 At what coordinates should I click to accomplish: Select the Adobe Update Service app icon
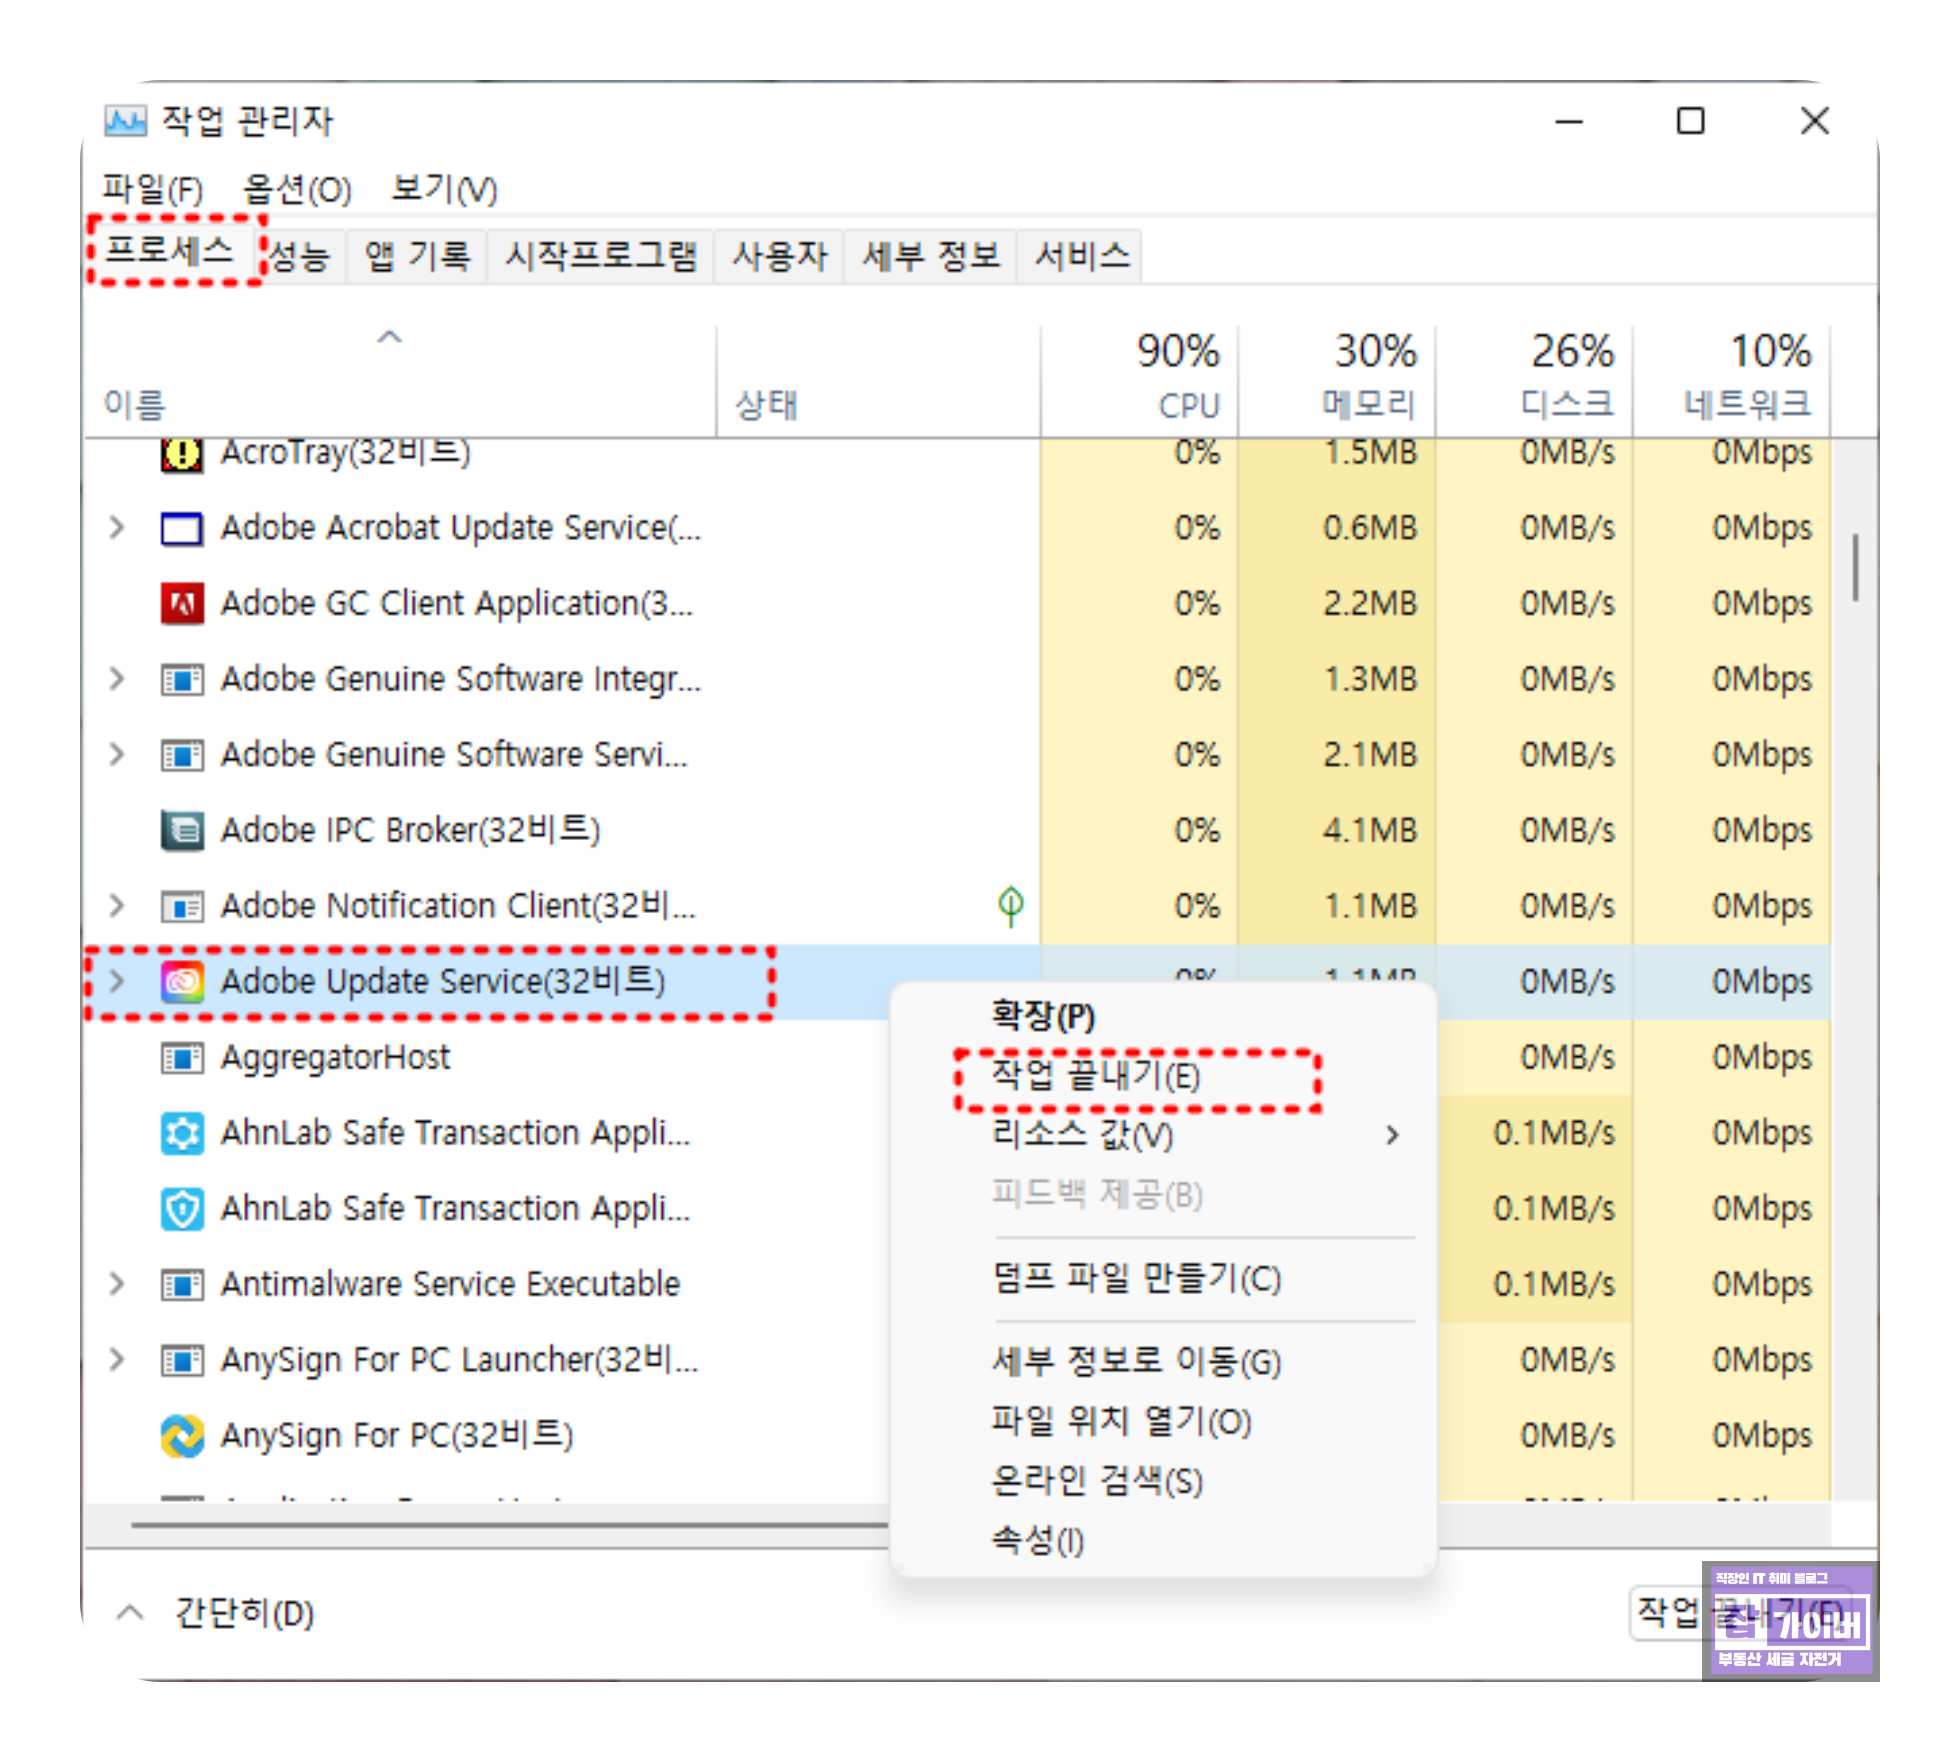181,982
